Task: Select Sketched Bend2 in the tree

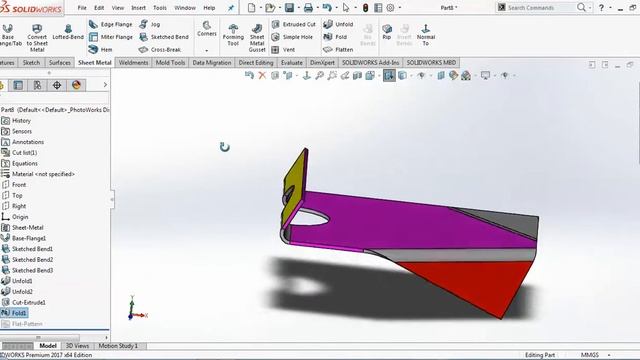Action: 27,260
